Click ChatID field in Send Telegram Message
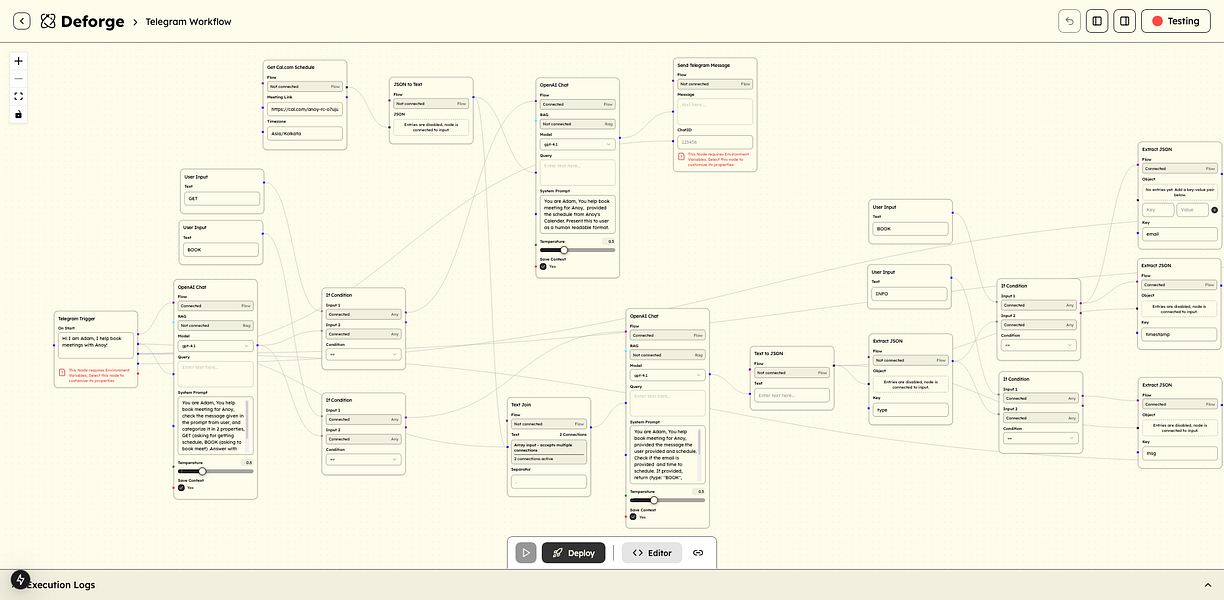Screen dimensions: 1224x600 715,142
